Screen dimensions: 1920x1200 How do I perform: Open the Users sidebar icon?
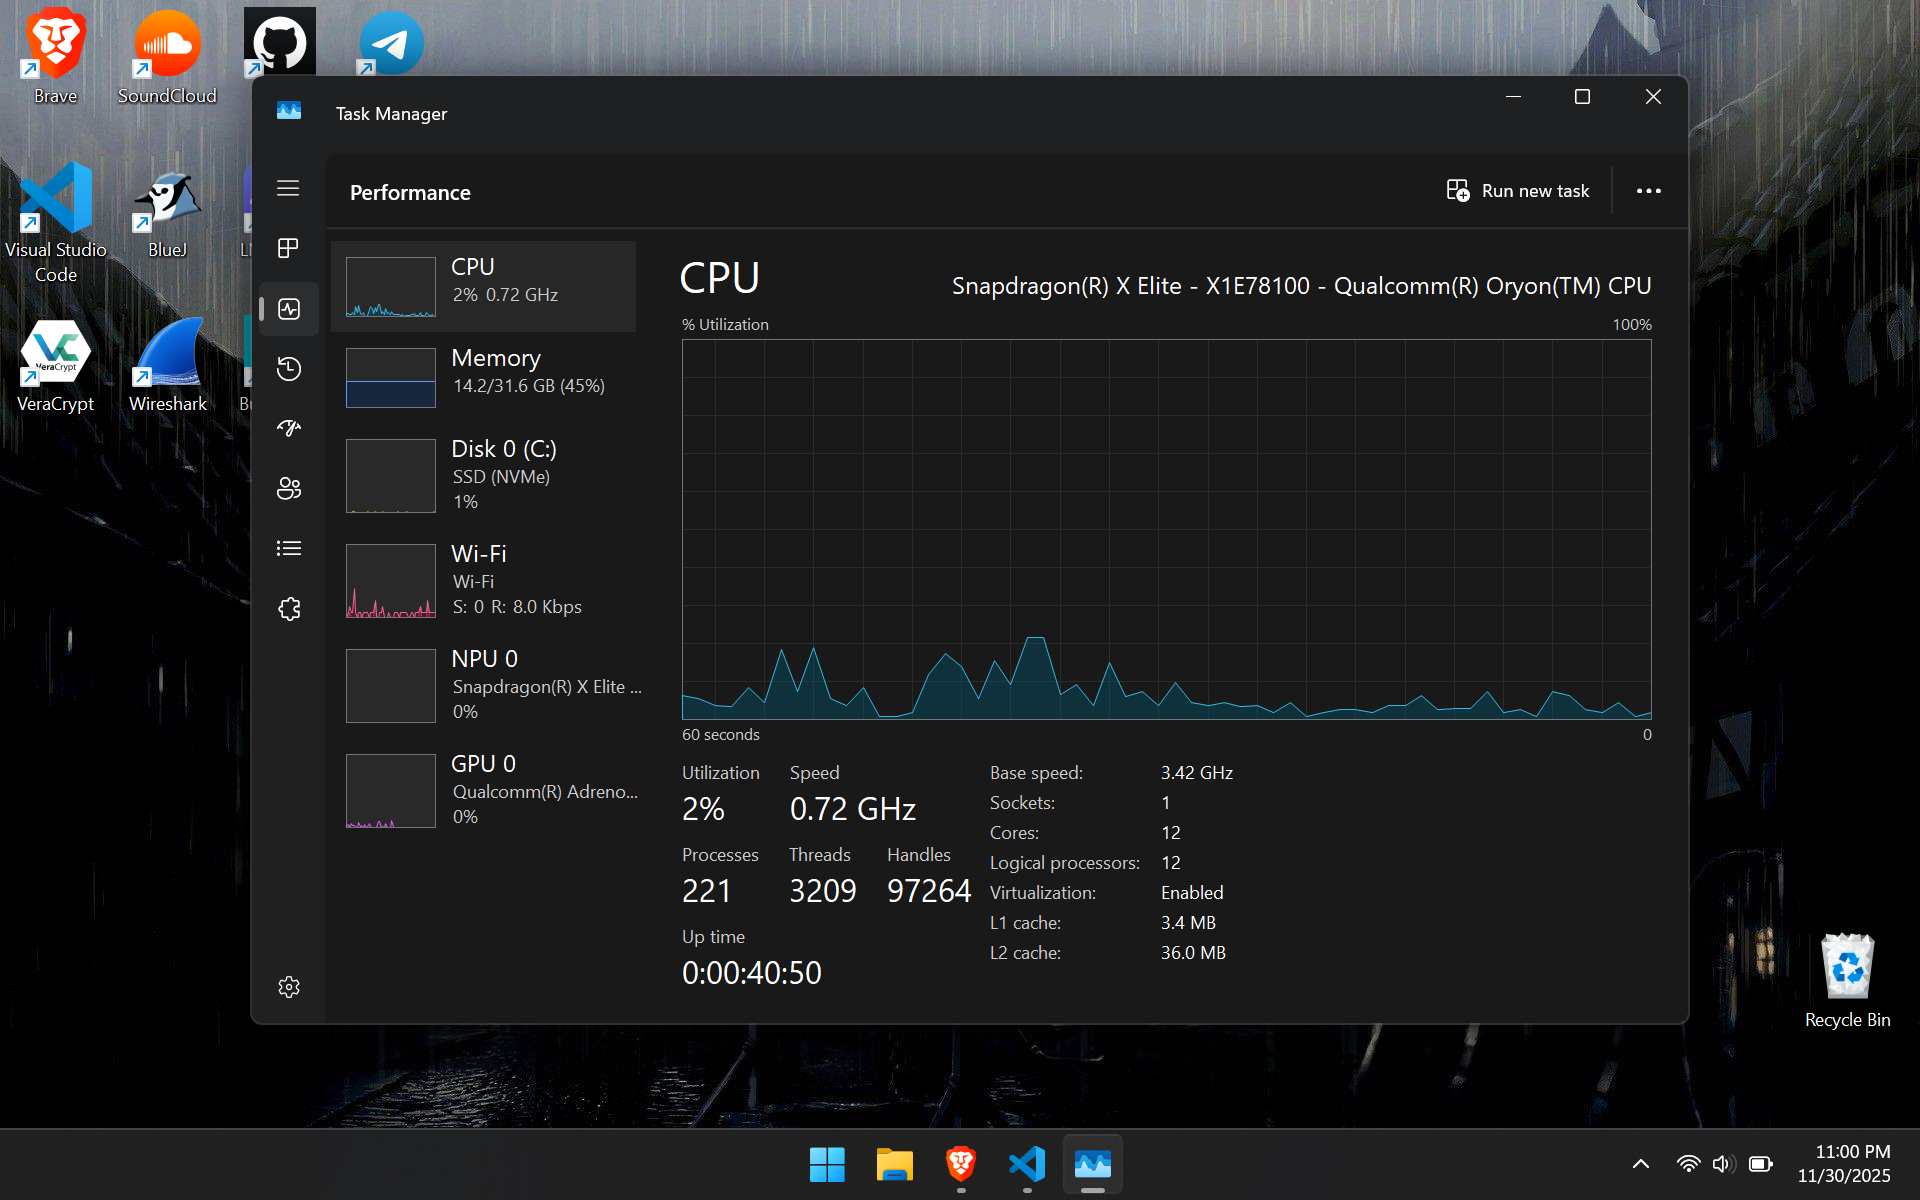coord(288,489)
